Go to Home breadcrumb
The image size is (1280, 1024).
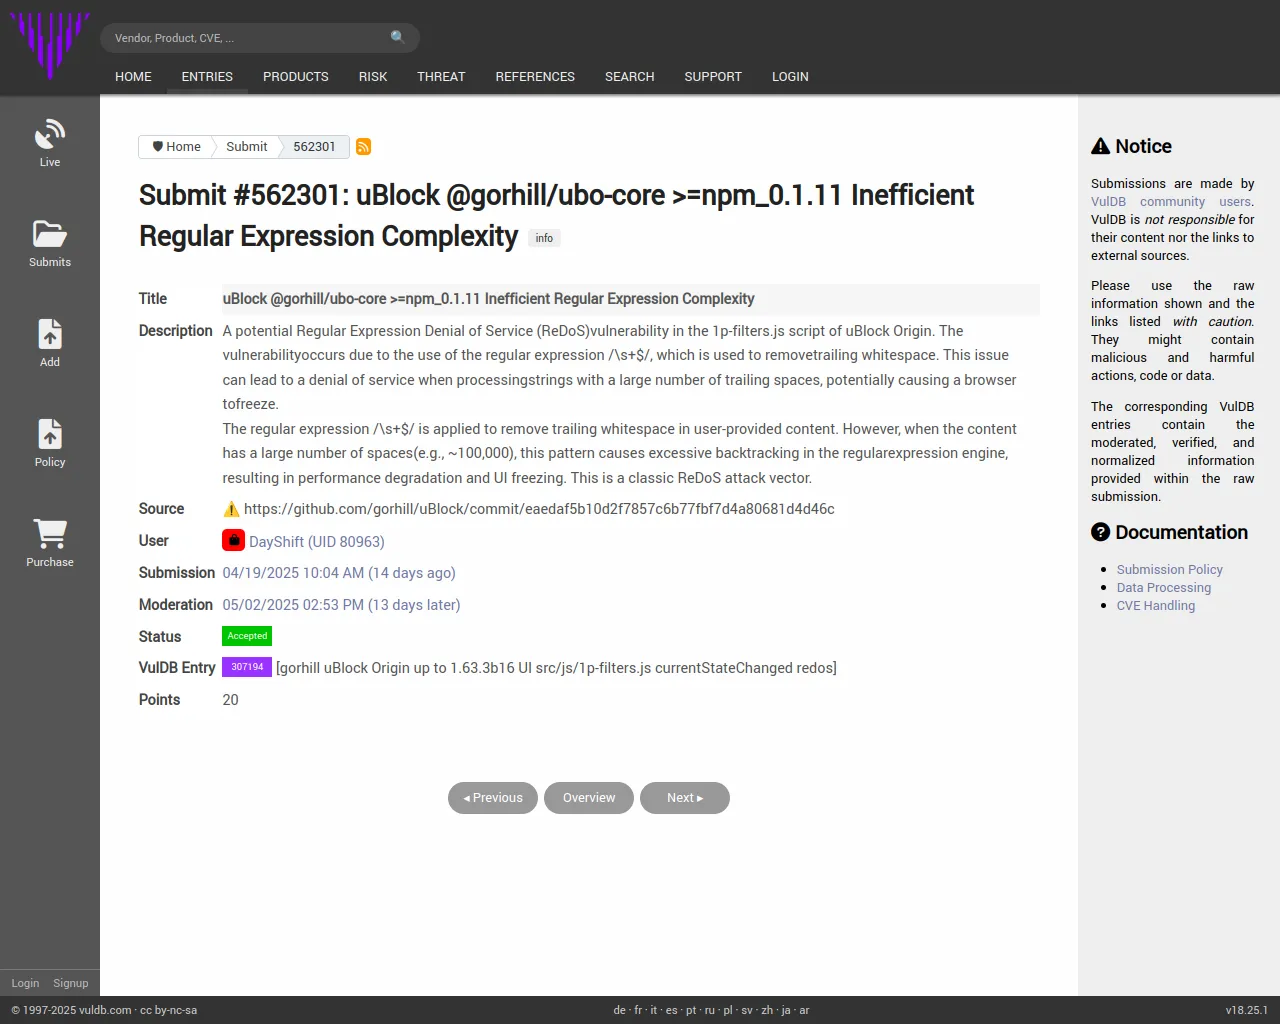(x=177, y=147)
